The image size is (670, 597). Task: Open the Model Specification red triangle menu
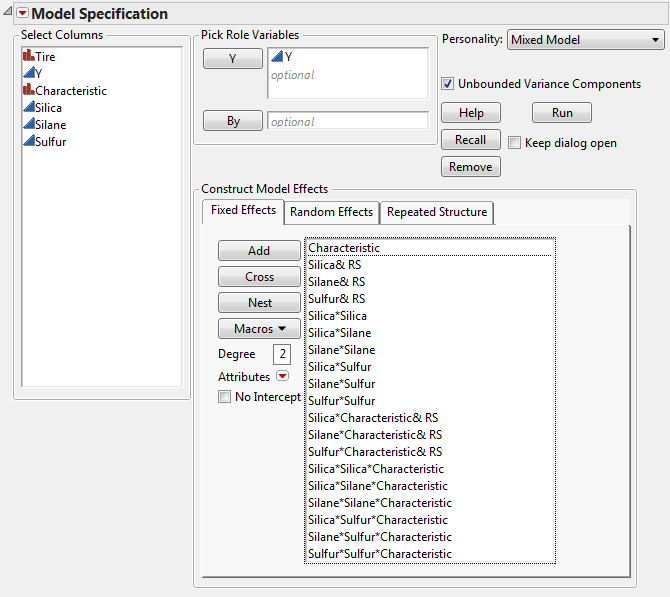(x=24, y=13)
